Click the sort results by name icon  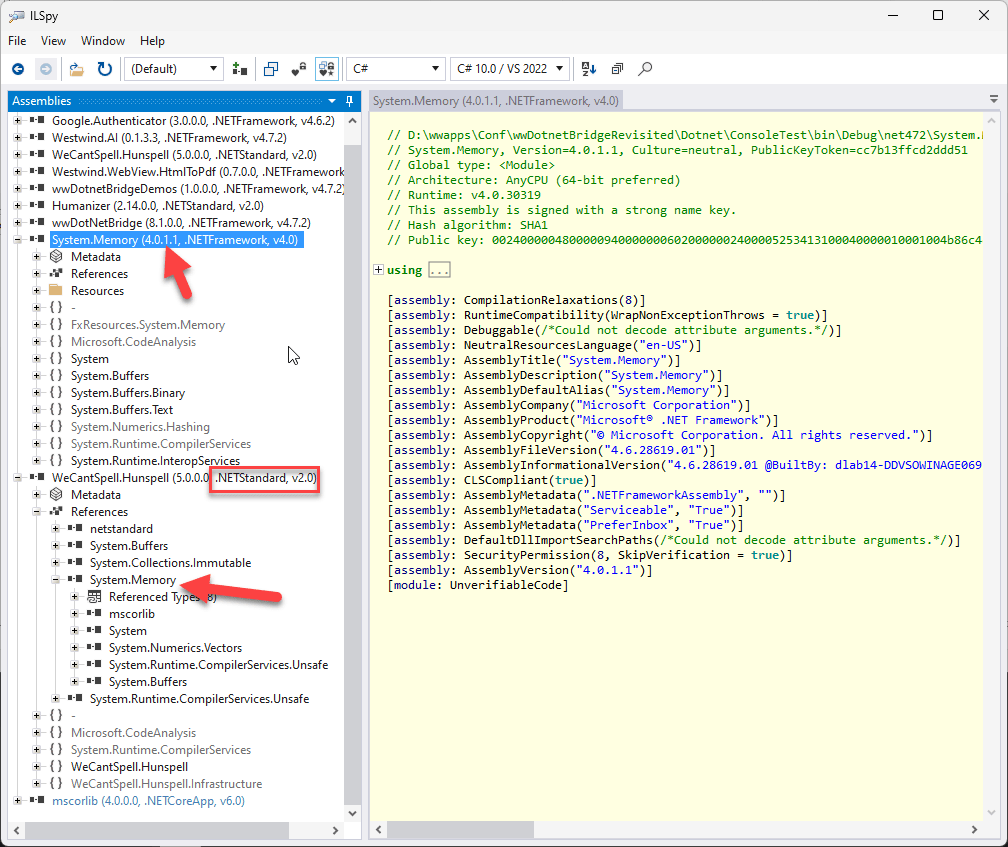(x=588, y=69)
